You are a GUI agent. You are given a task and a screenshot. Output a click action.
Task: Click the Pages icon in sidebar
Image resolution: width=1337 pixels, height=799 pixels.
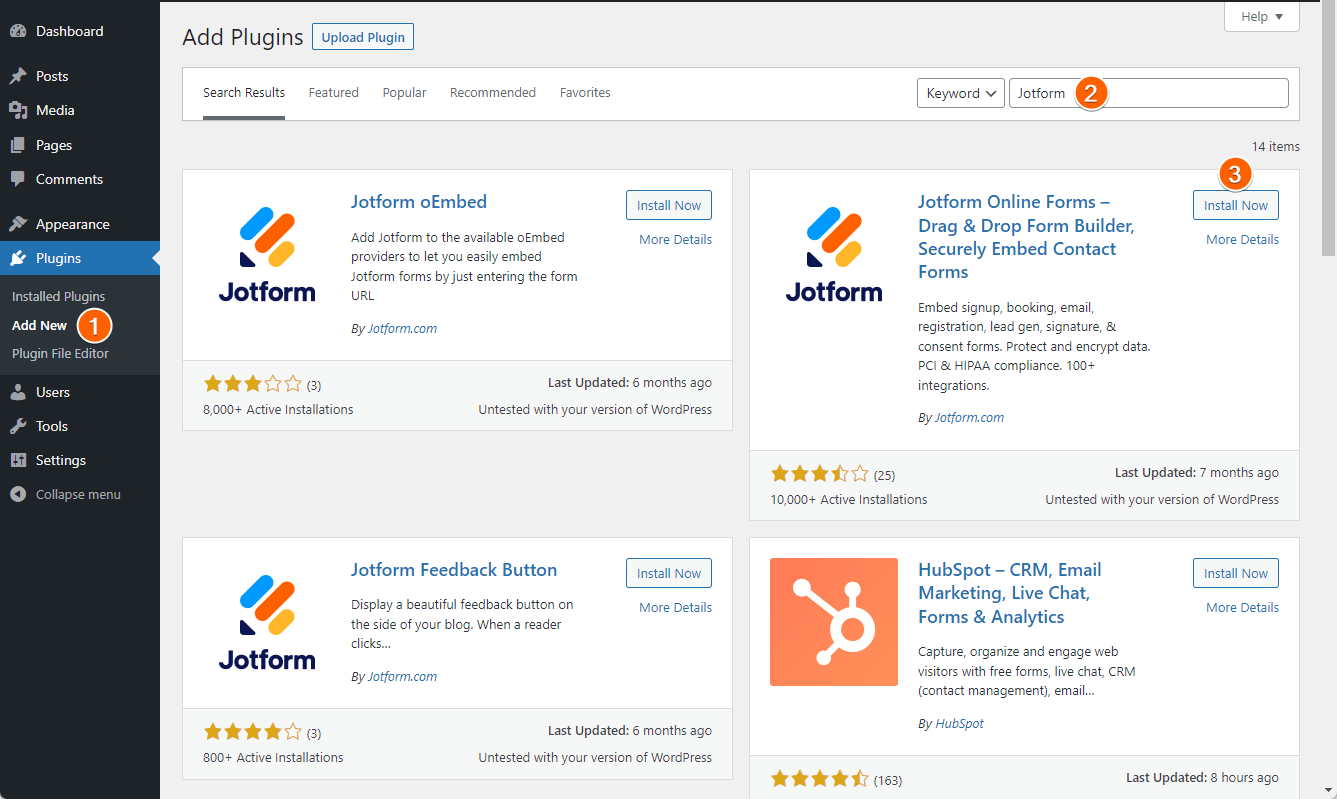click(18, 145)
